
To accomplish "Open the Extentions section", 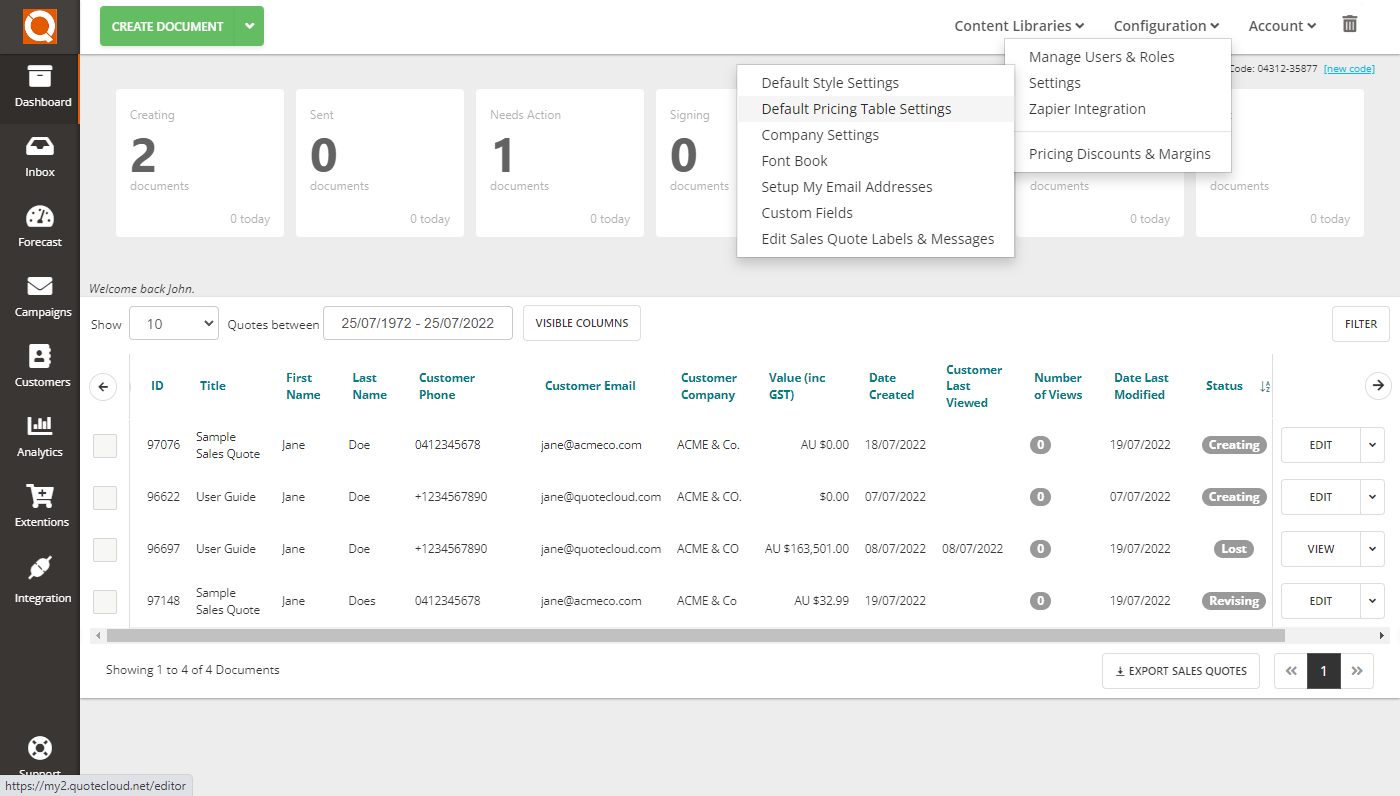I will (40, 505).
